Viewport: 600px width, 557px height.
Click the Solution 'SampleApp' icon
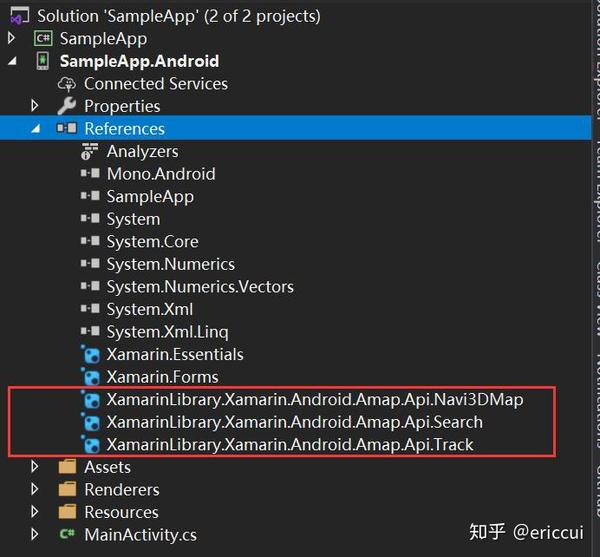point(20,16)
